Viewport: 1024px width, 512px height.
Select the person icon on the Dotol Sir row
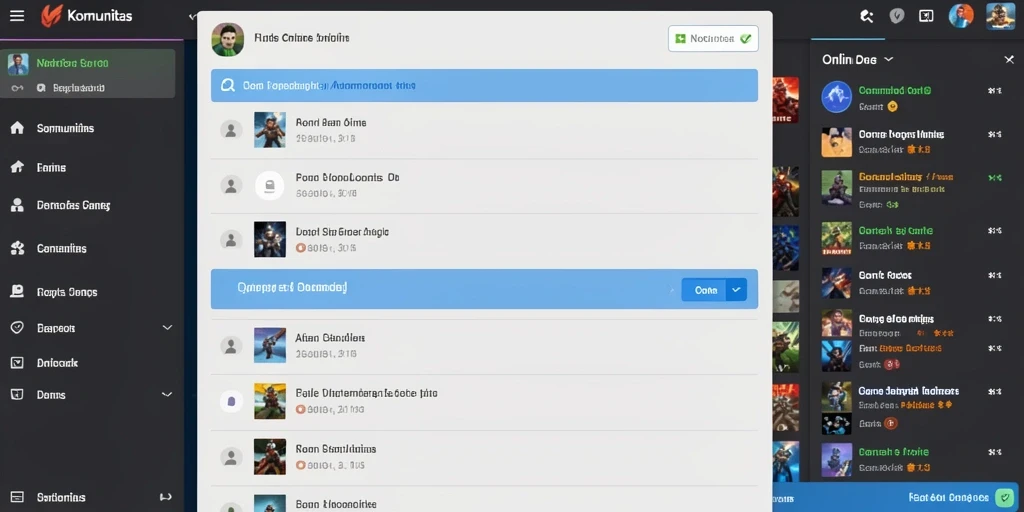pyautogui.click(x=230, y=240)
